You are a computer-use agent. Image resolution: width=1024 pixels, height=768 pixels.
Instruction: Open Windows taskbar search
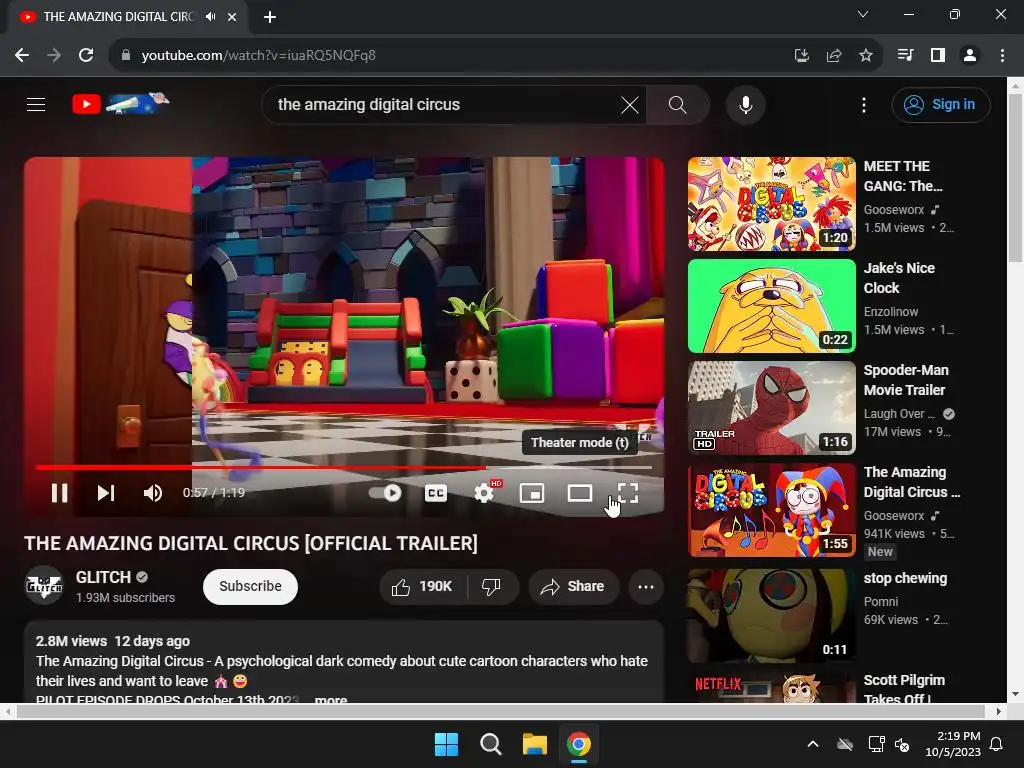pyautogui.click(x=490, y=744)
